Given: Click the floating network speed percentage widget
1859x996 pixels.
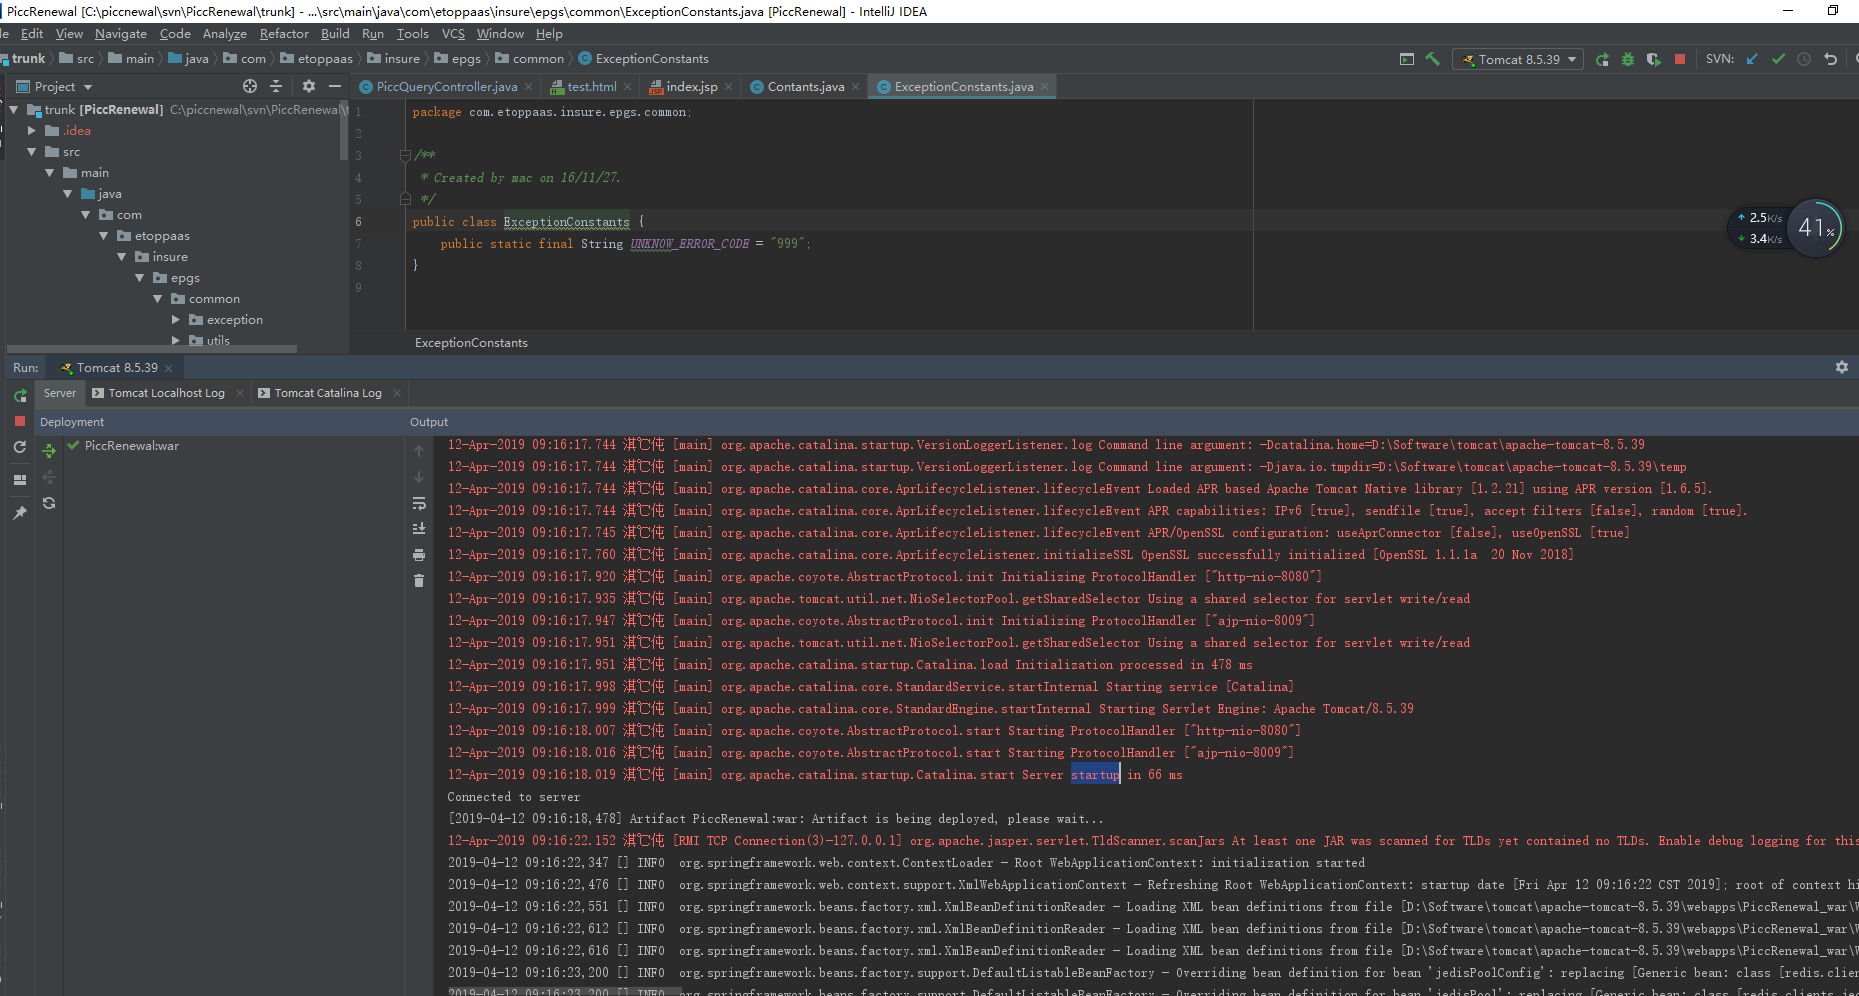Looking at the screenshot, I should [1815, 228].
